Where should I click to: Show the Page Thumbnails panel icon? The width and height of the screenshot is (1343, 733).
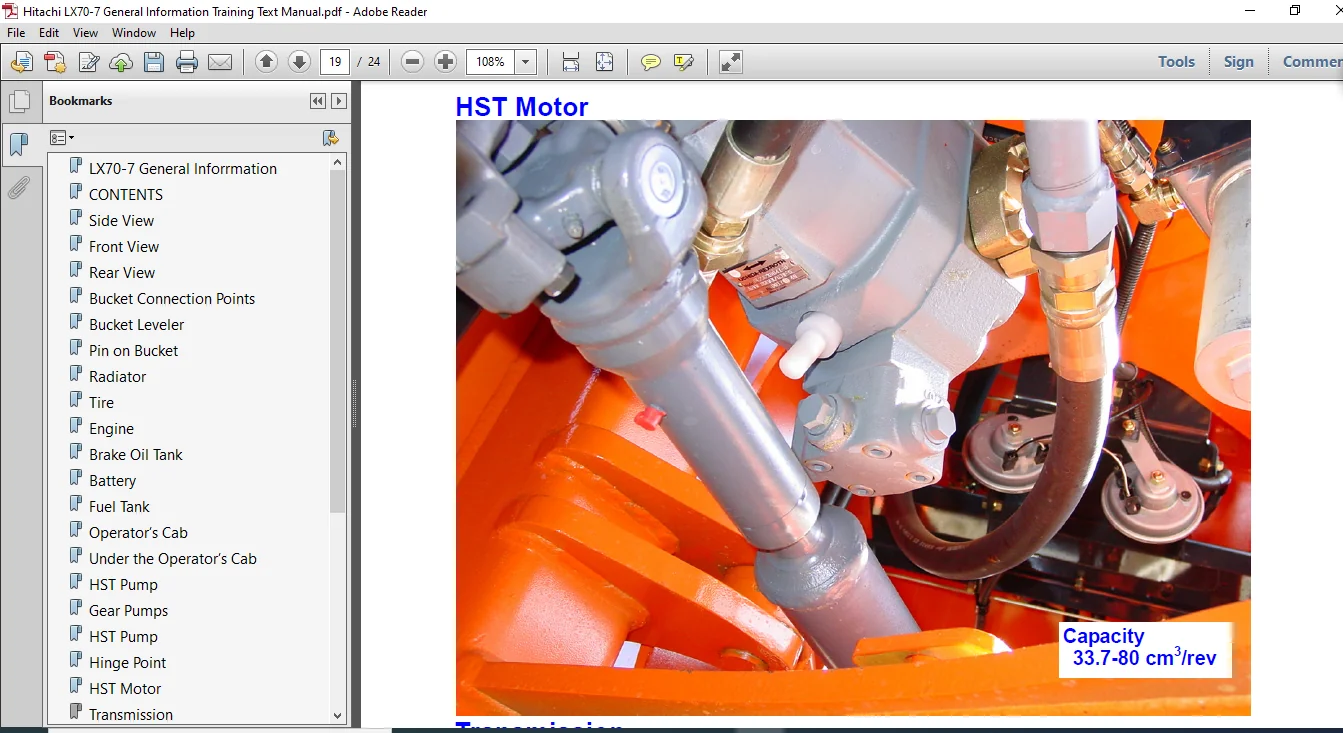pos(18,102)
